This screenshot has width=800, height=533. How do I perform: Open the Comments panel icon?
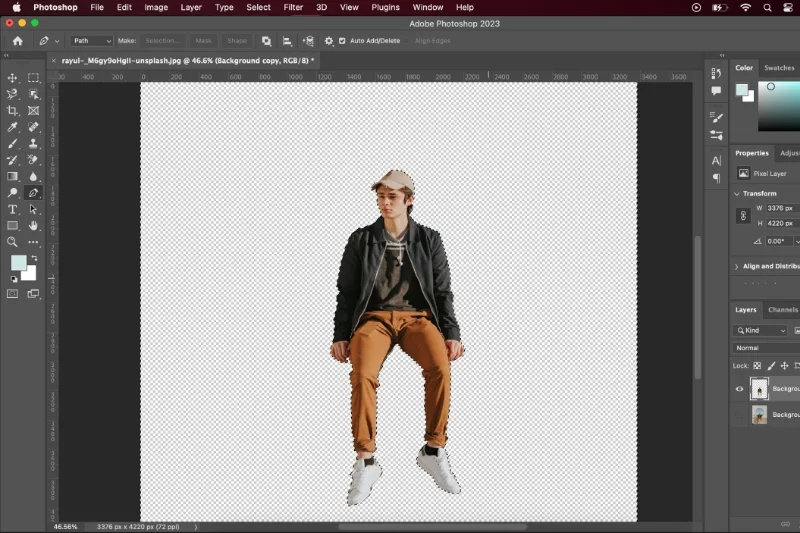(x=716, y=91)
